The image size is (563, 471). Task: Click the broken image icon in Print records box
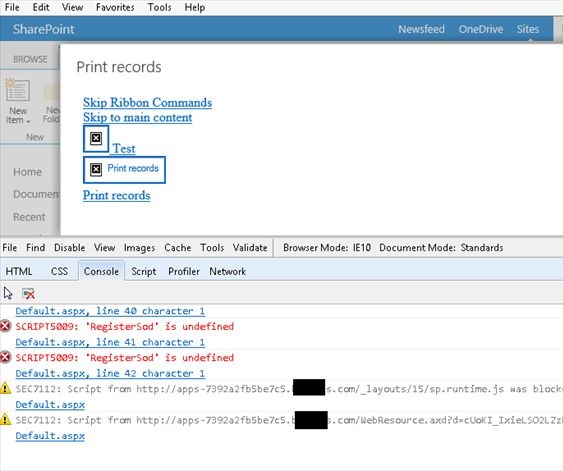[x=96, y=169]
